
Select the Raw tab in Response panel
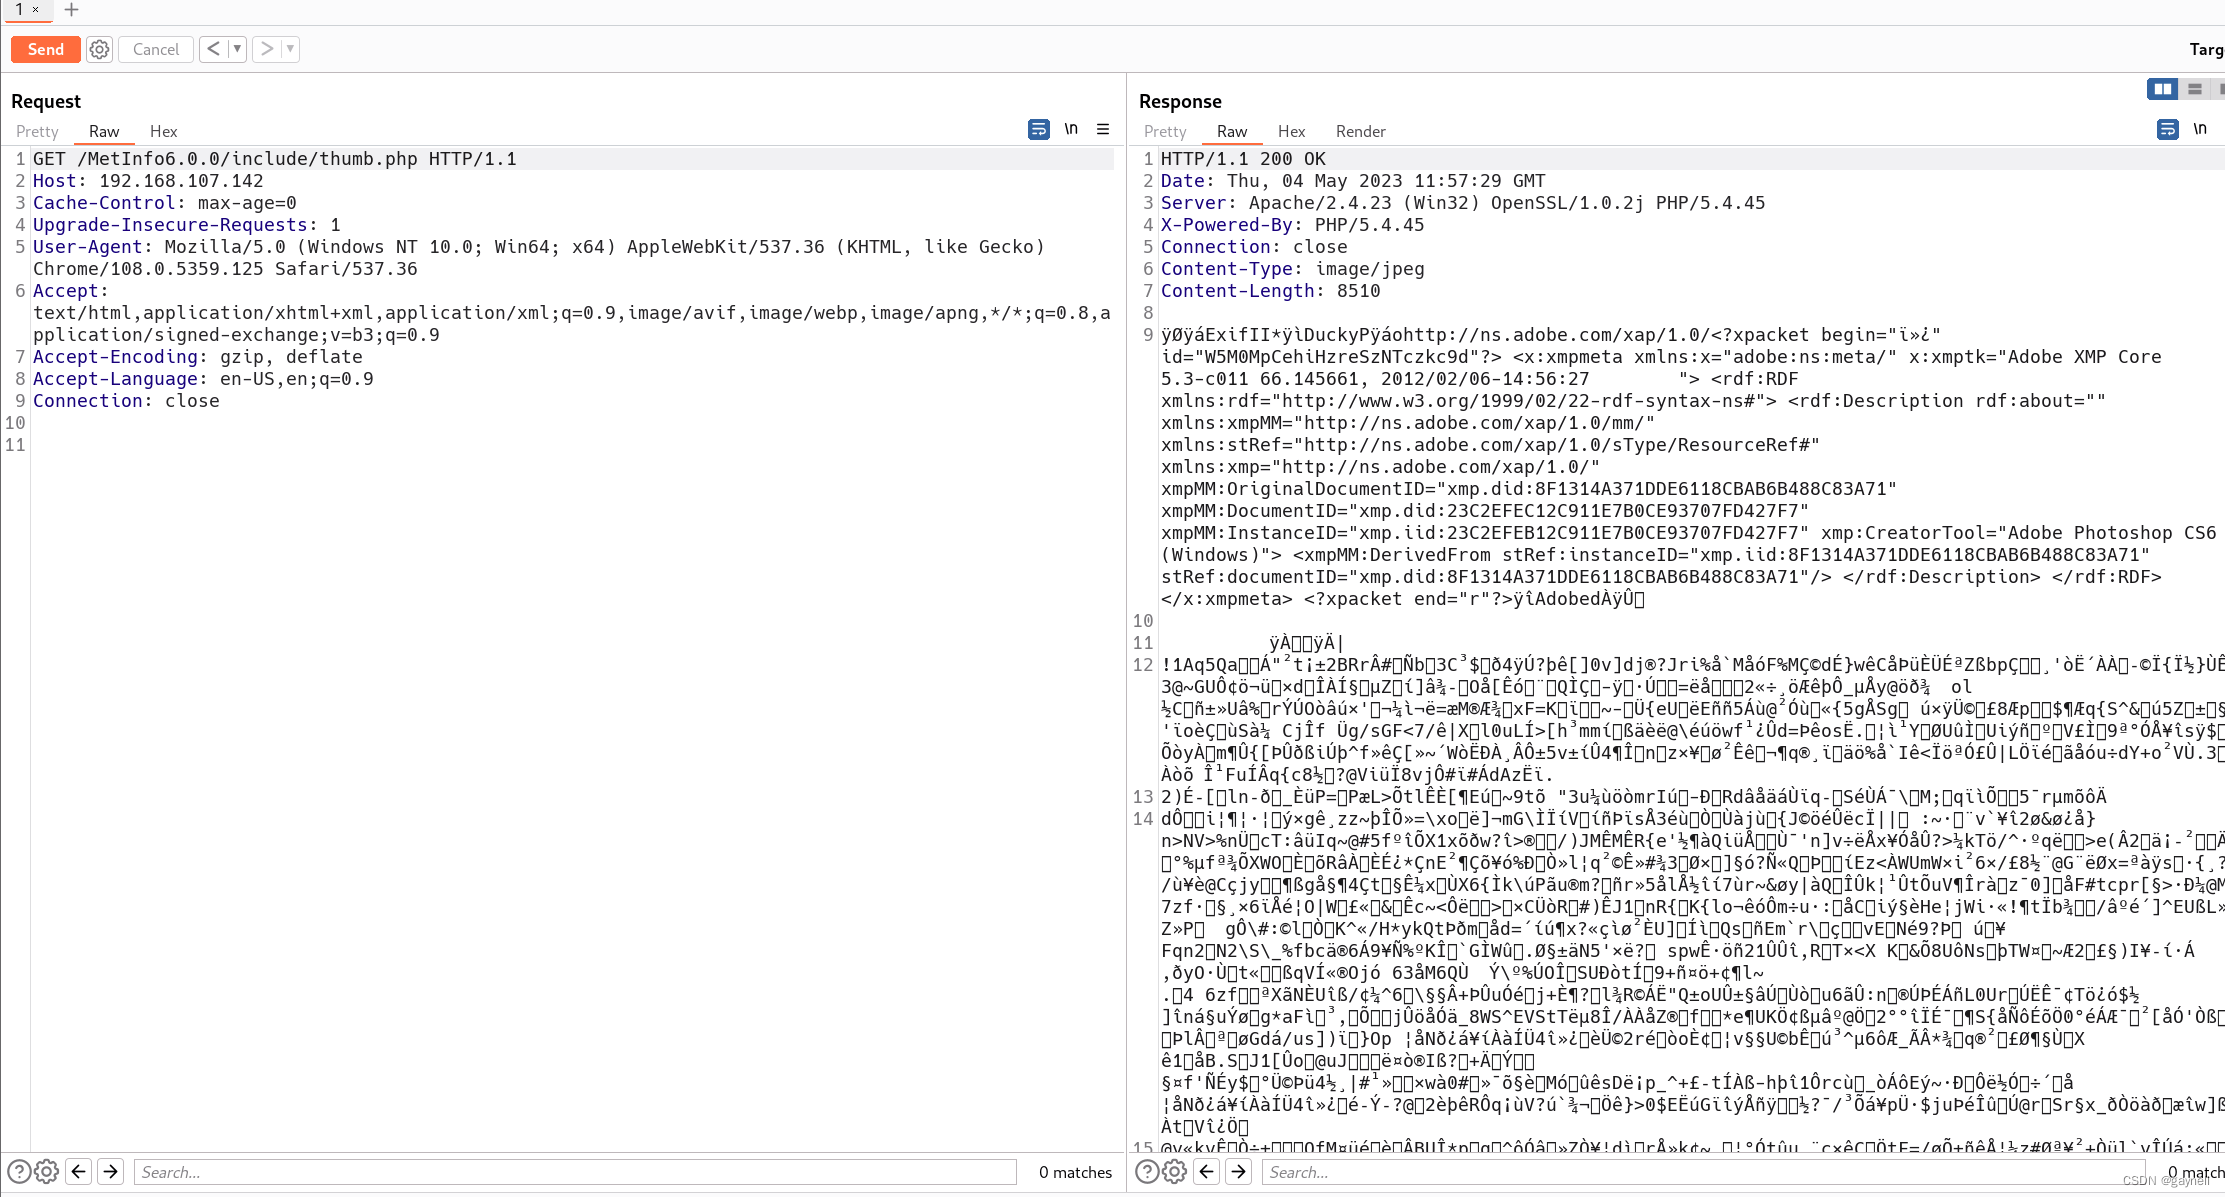[1232, 131]
